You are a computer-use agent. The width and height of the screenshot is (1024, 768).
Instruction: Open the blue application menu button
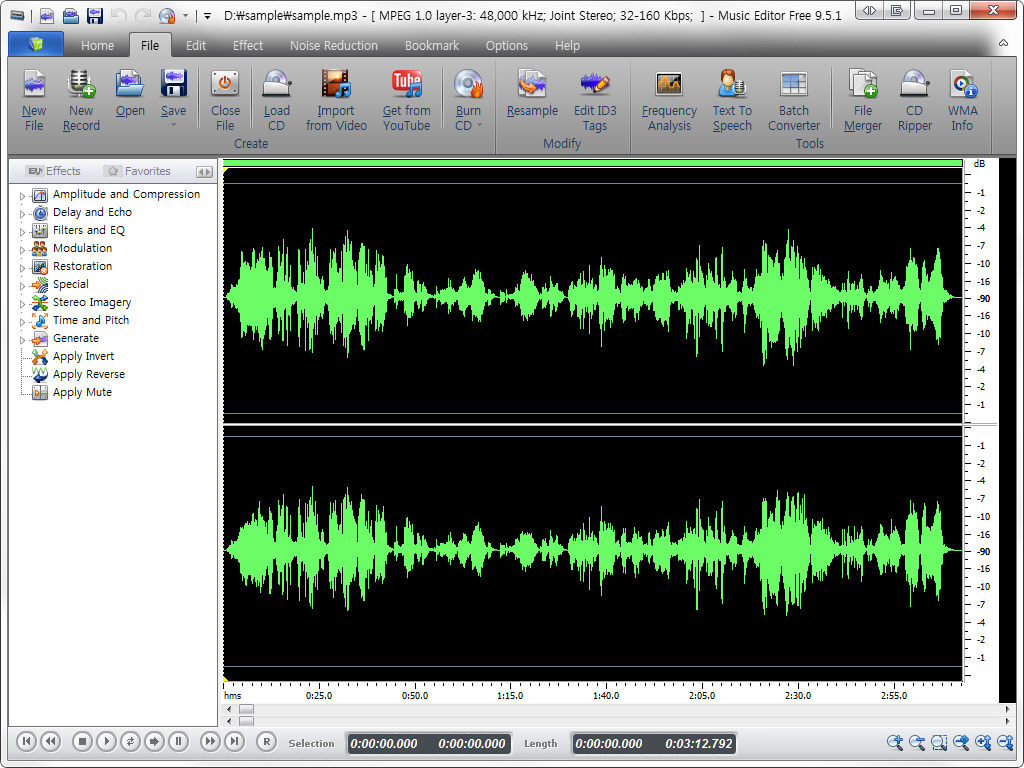[x=36, y=44]
